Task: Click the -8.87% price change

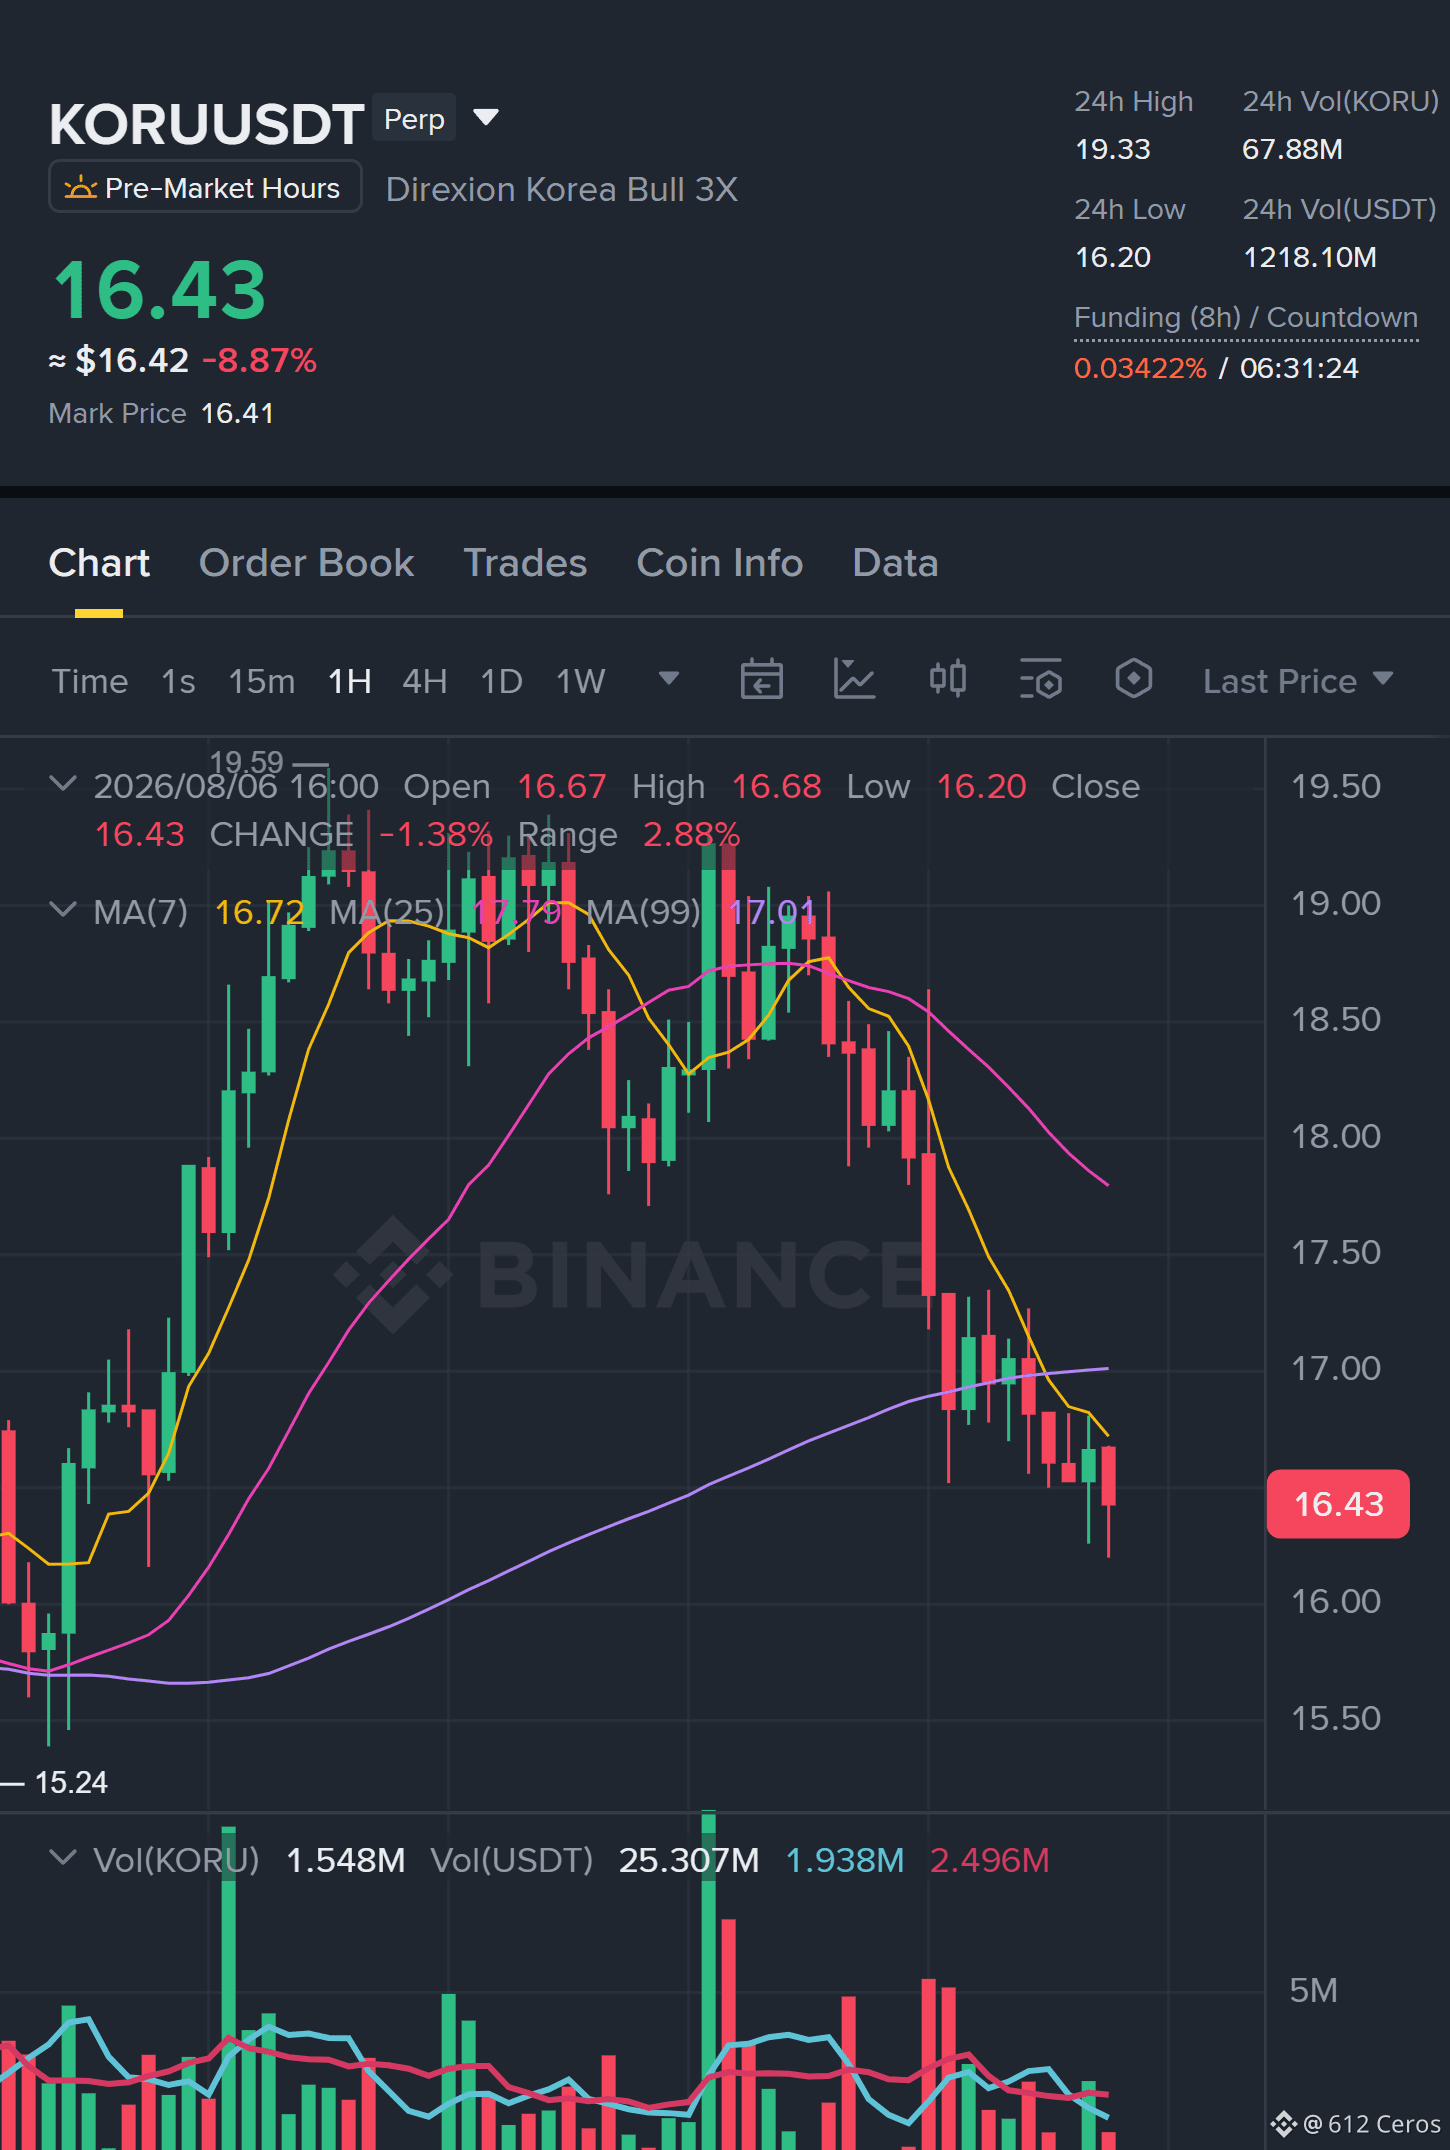Action: (x=260, y=360)
